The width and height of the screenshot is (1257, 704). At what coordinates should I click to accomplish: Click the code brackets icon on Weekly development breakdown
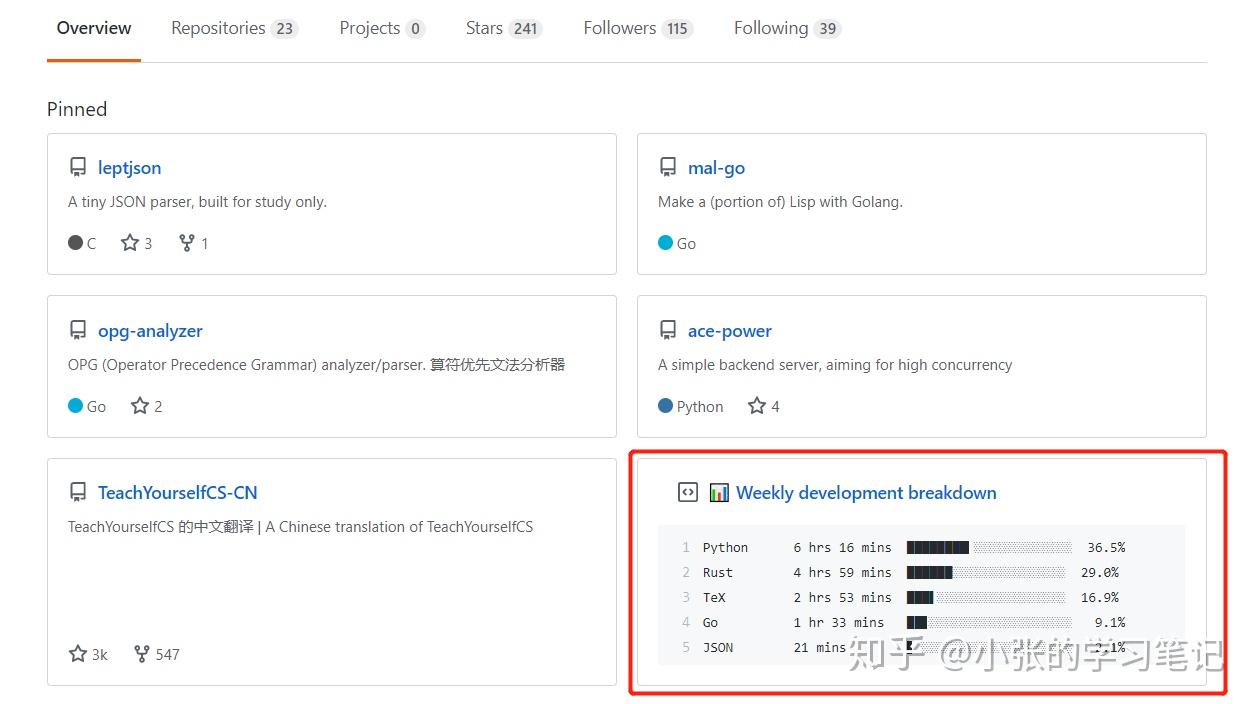pos(687,492)
